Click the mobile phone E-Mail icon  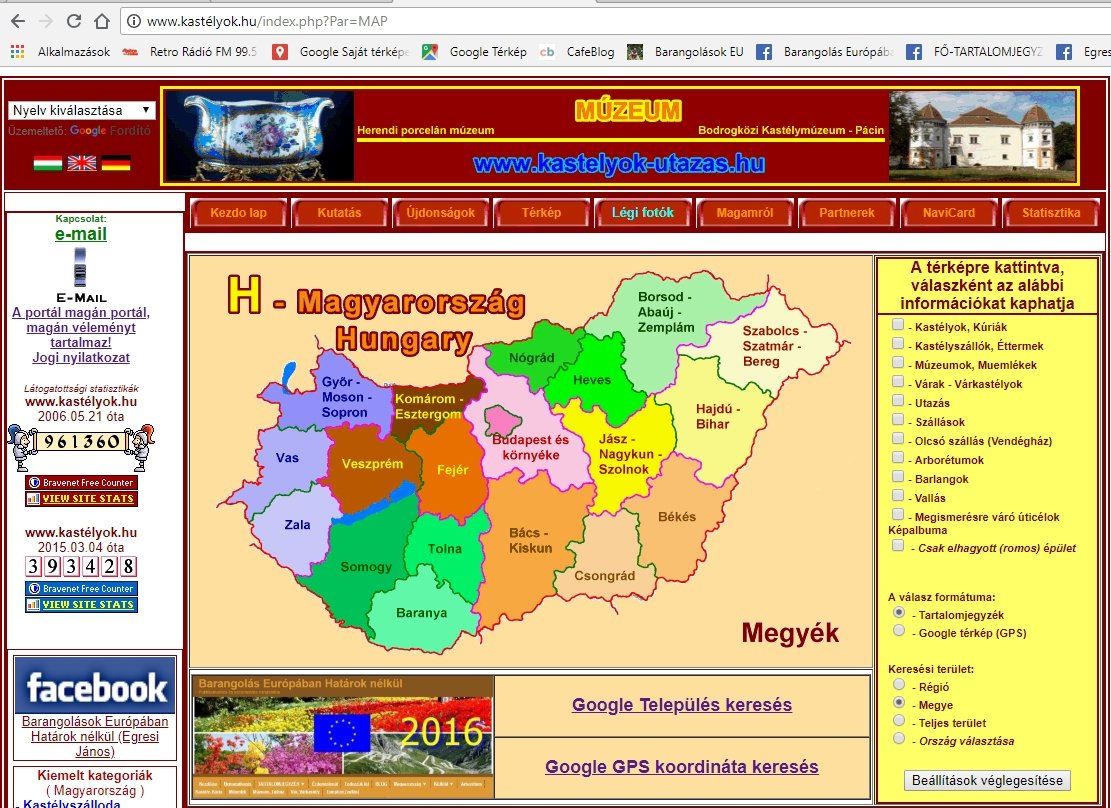(x=80, y=268)
